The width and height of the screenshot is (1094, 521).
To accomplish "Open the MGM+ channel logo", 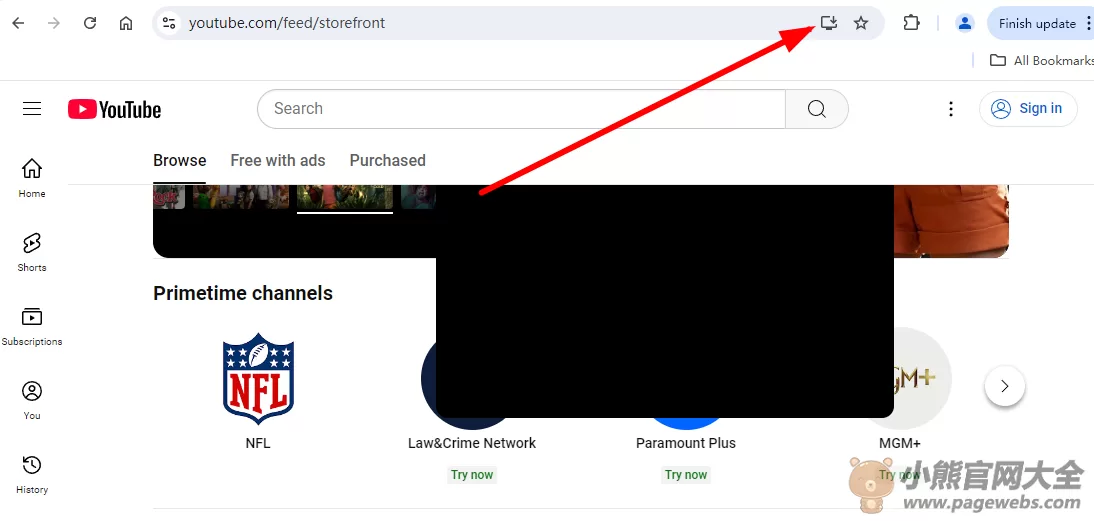I will coord(924,379).
